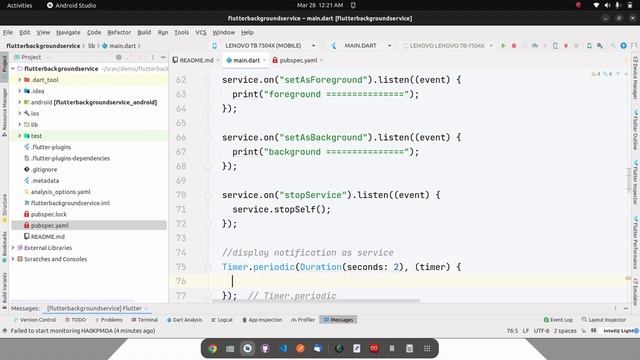
Task: Expand the .dart_tool folder
Action: (19, 80)
